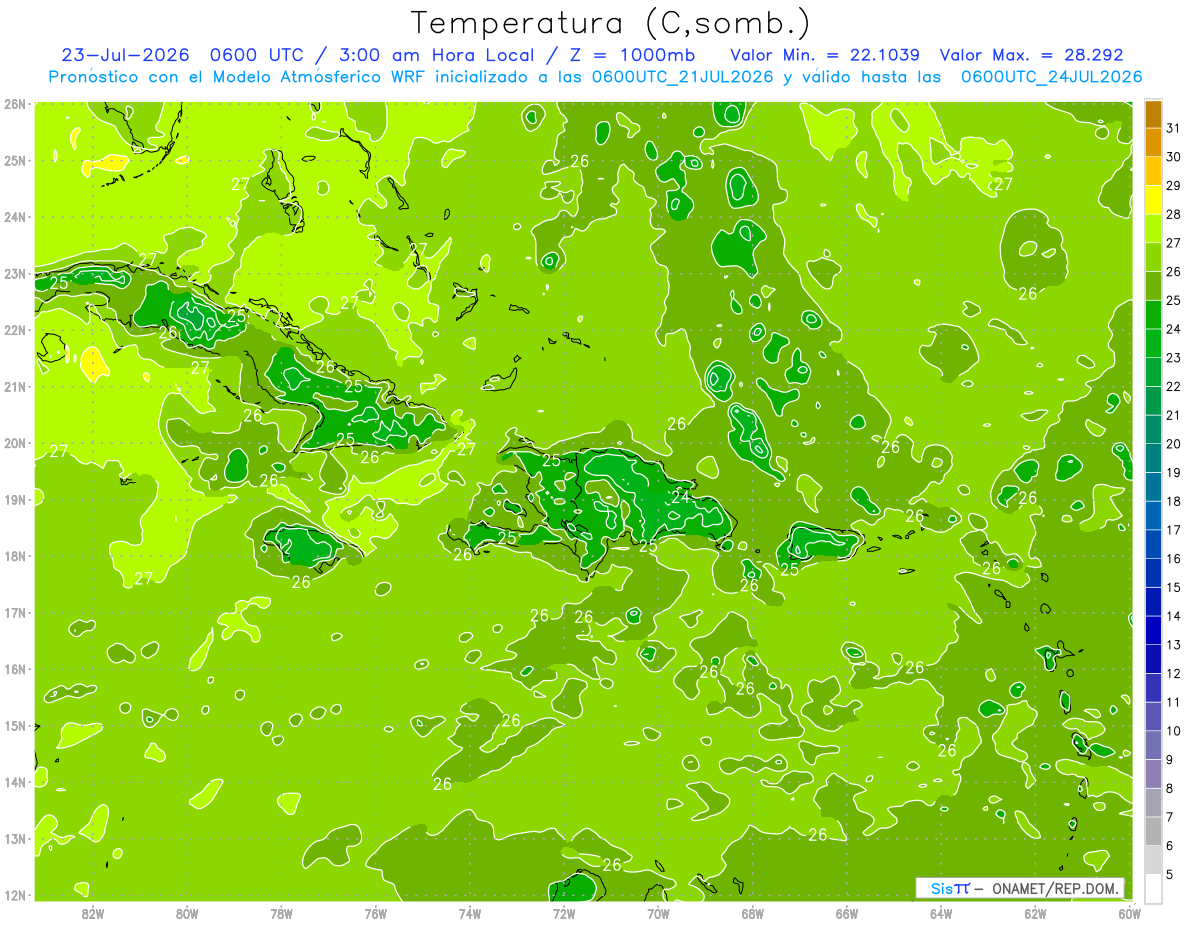Select the date text "23-Jul-2026"

coord(124,55)
